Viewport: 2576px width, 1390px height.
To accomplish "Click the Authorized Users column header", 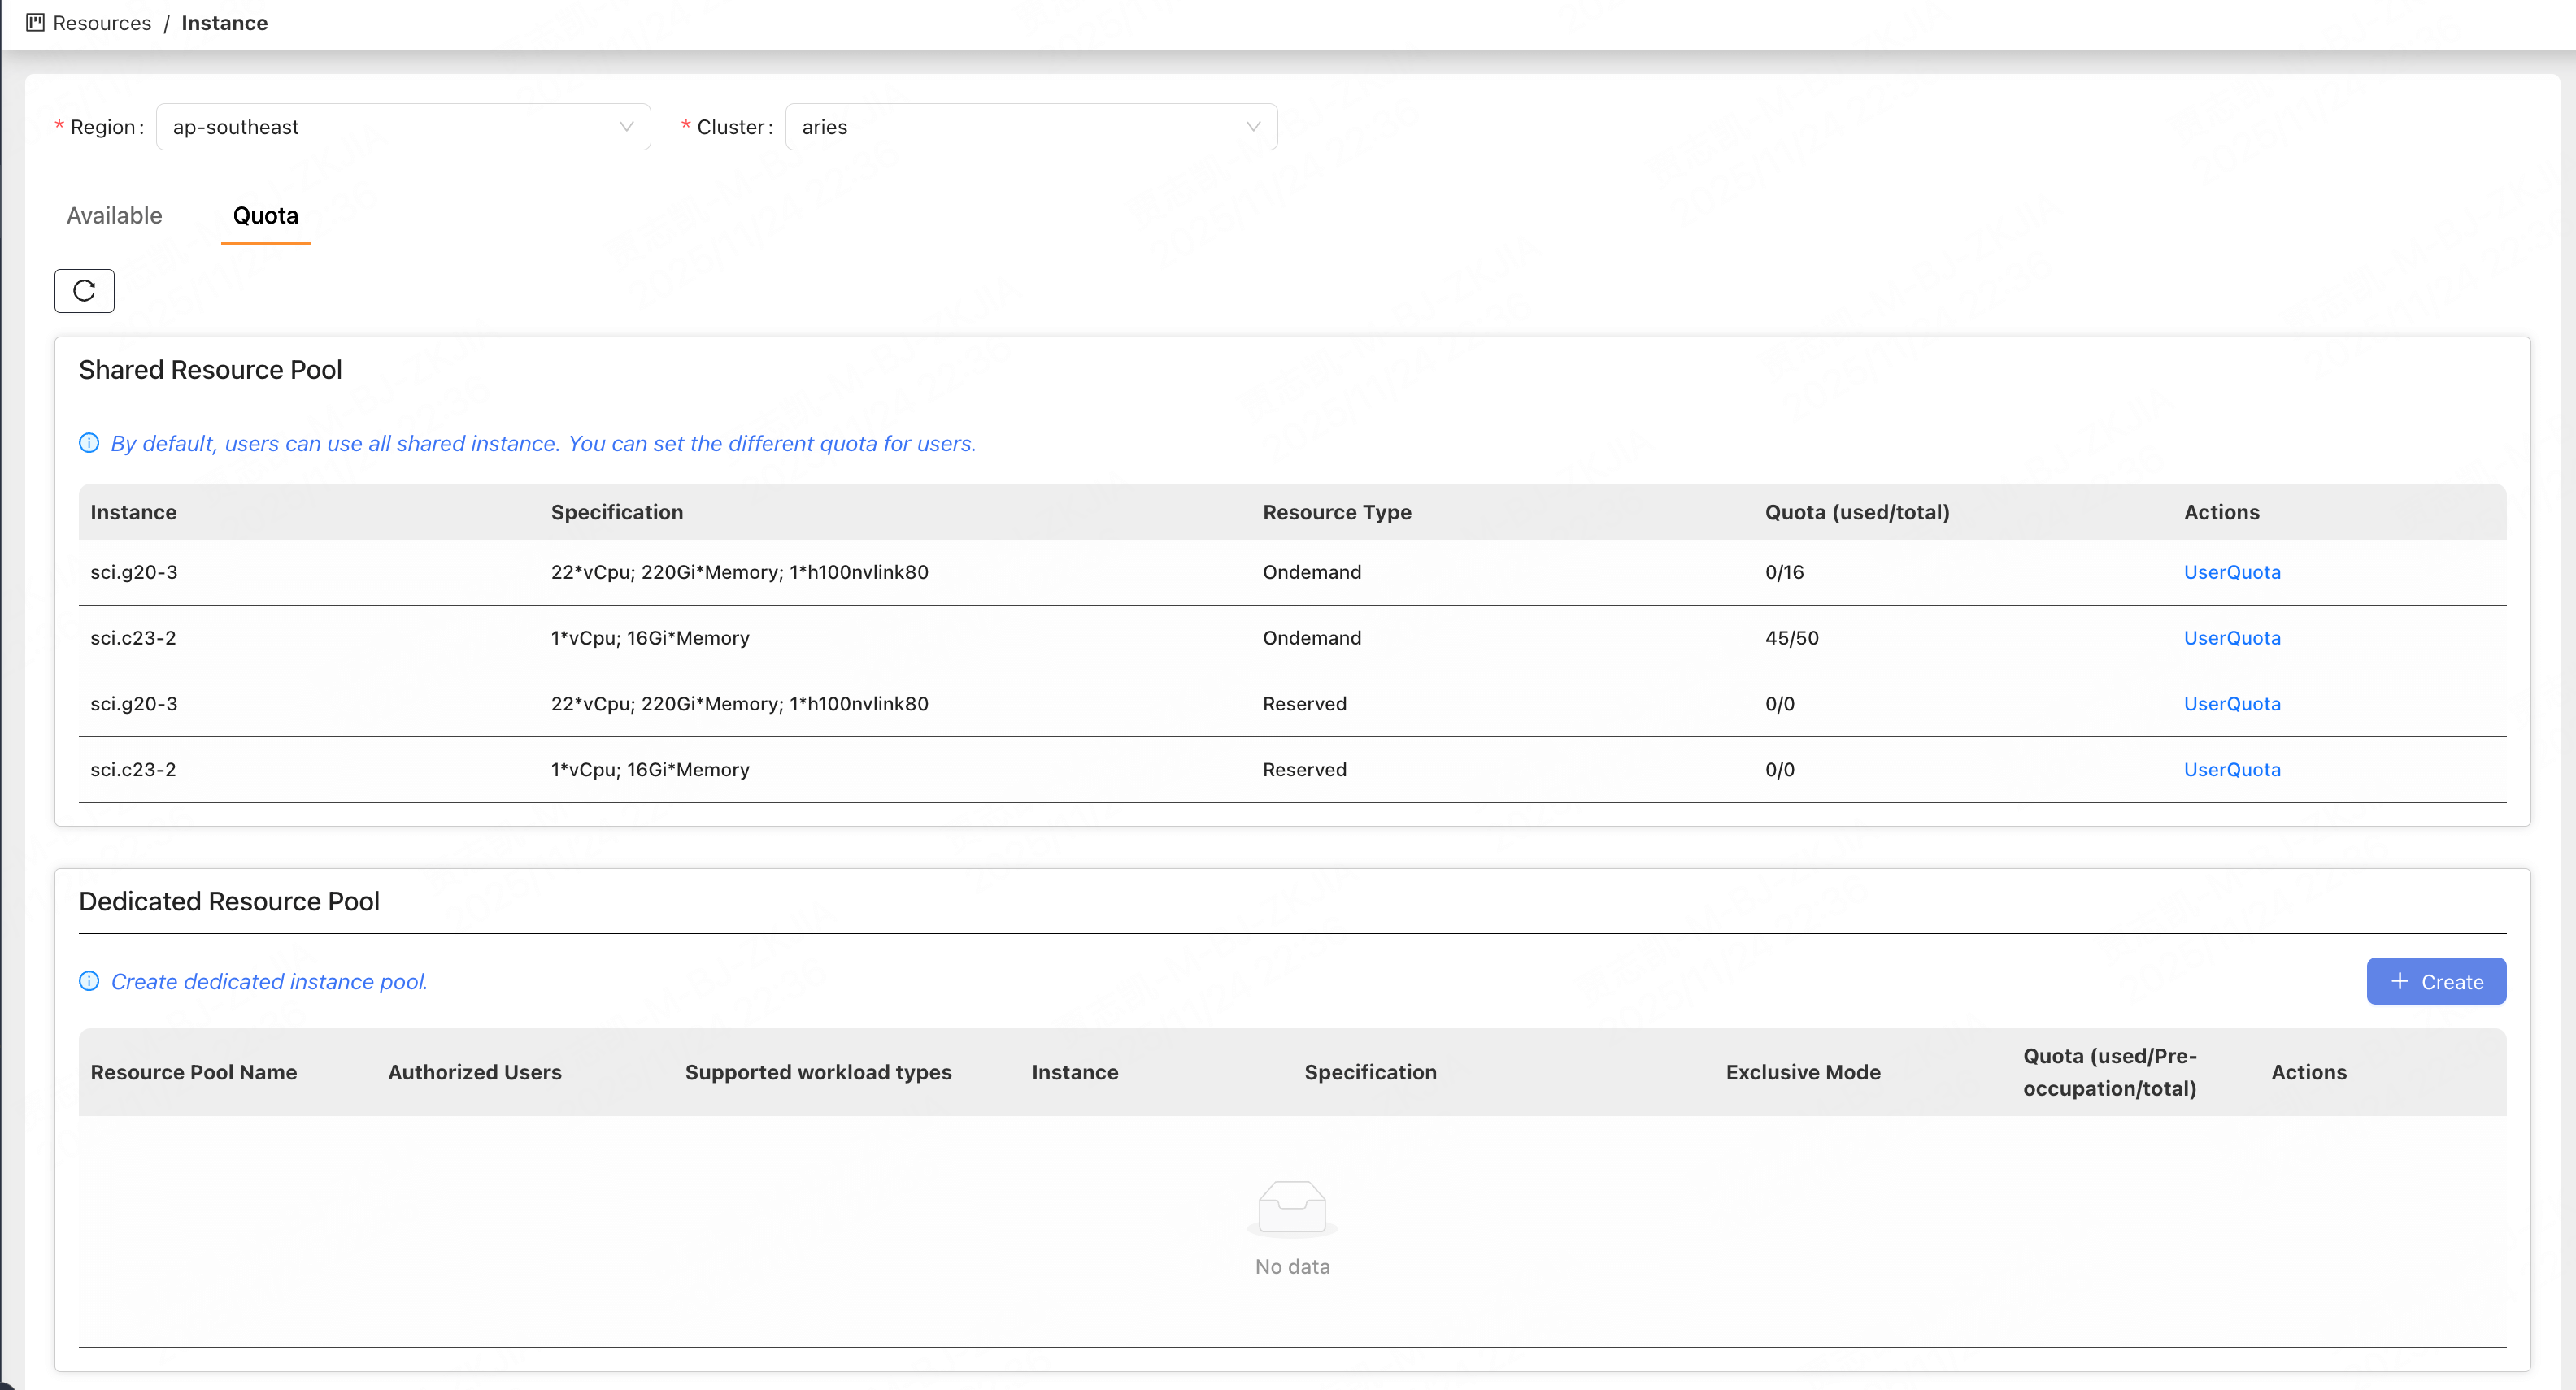I will (475, 1072).
